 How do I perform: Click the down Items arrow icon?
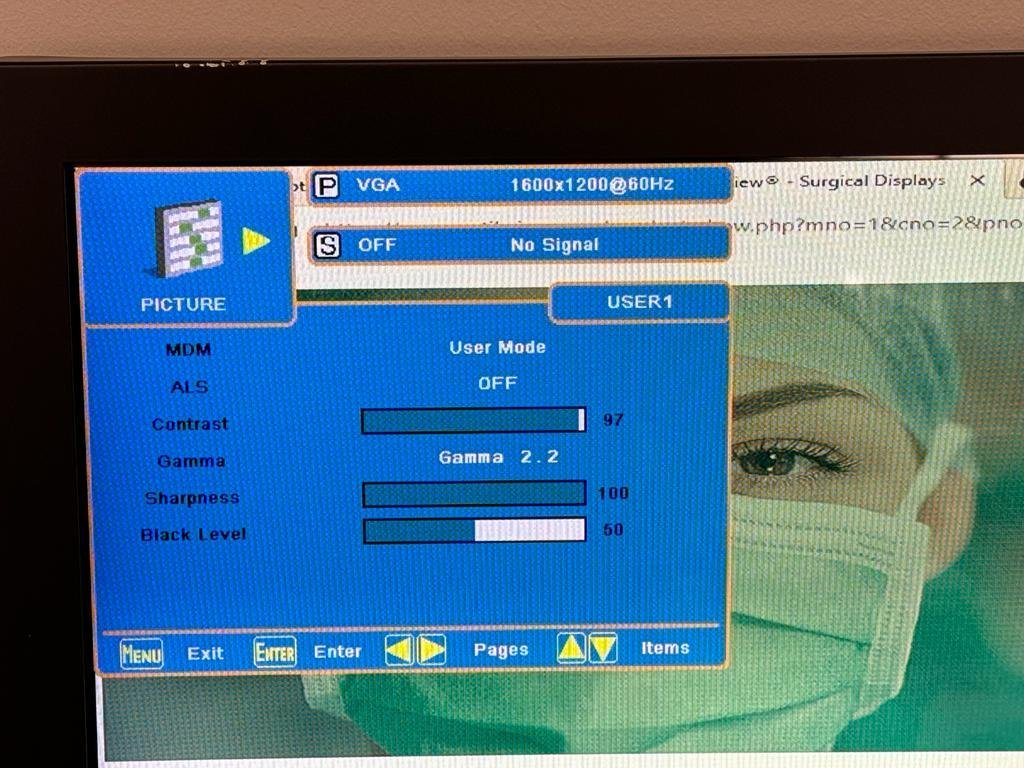(x=603, y=648)
